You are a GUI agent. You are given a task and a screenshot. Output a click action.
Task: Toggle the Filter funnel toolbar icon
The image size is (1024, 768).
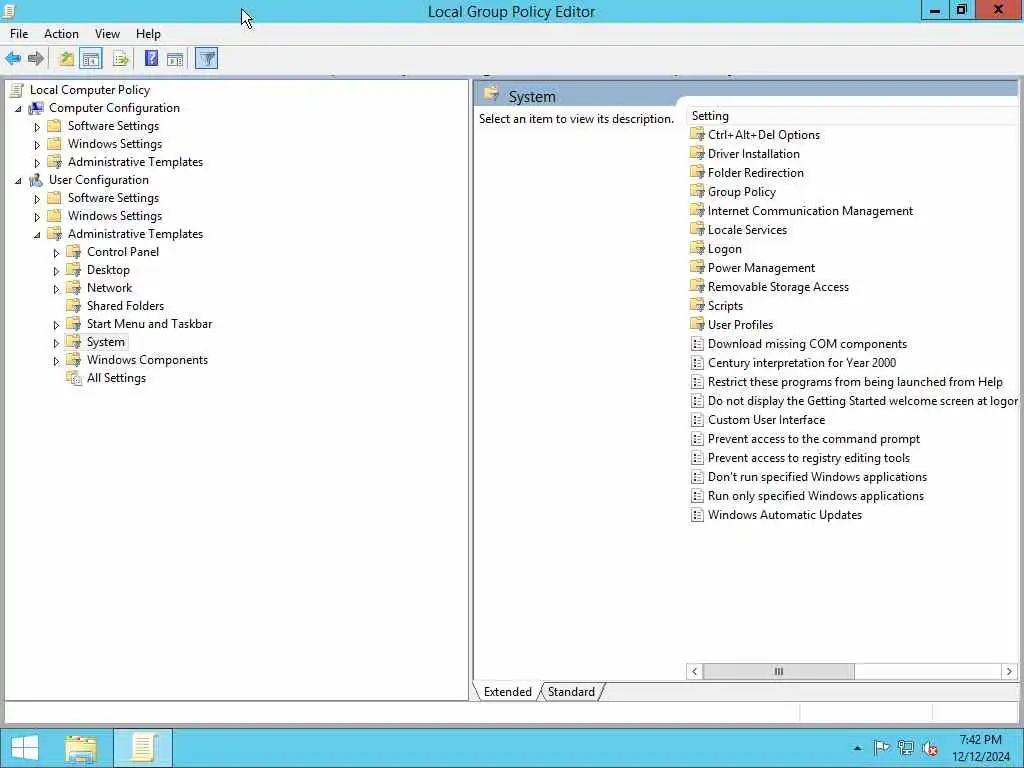click(x=206, y=59)
